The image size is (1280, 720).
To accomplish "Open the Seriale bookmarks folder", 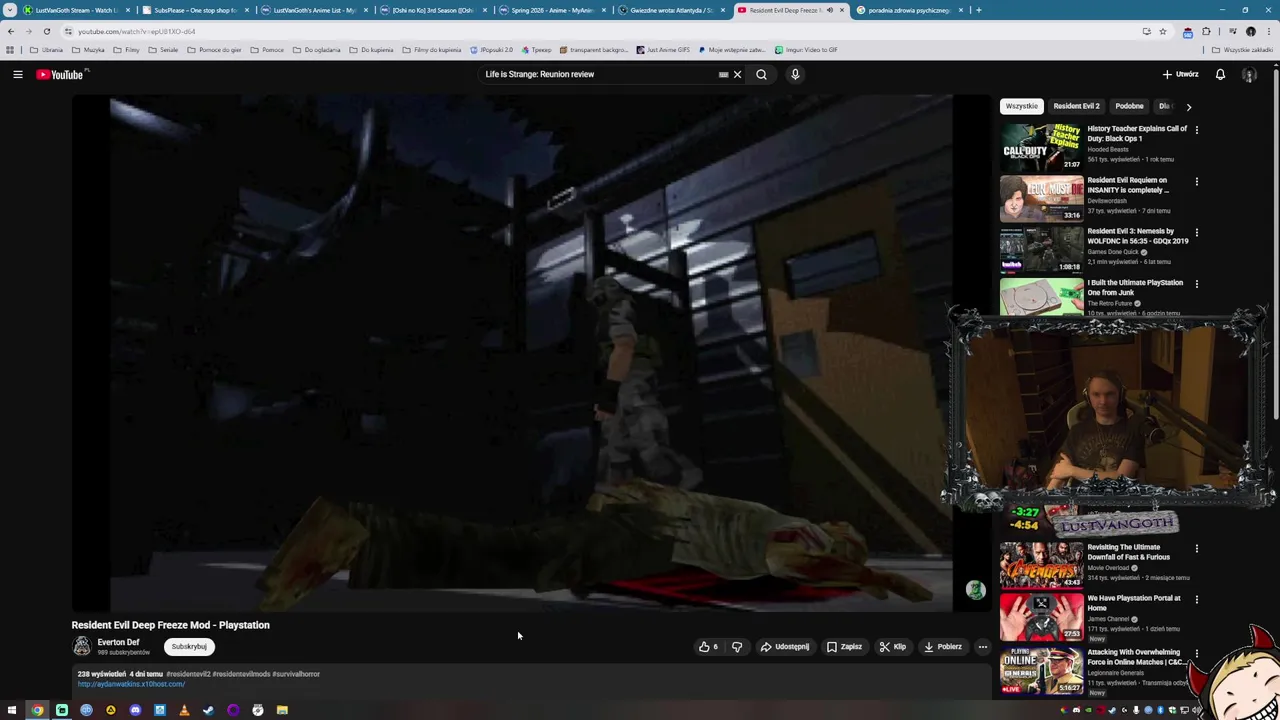I will (163, 50).
